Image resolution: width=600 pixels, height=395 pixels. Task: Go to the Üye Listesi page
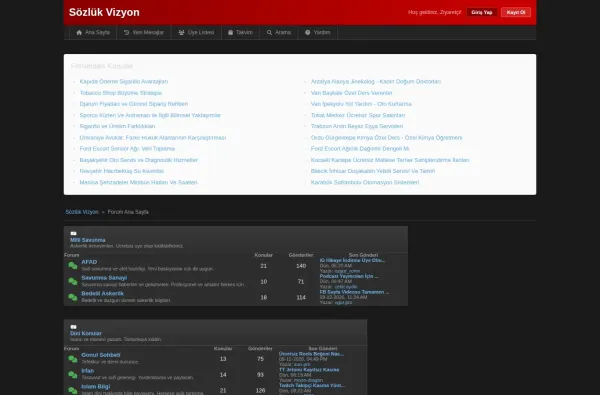(x=196, y=33)
